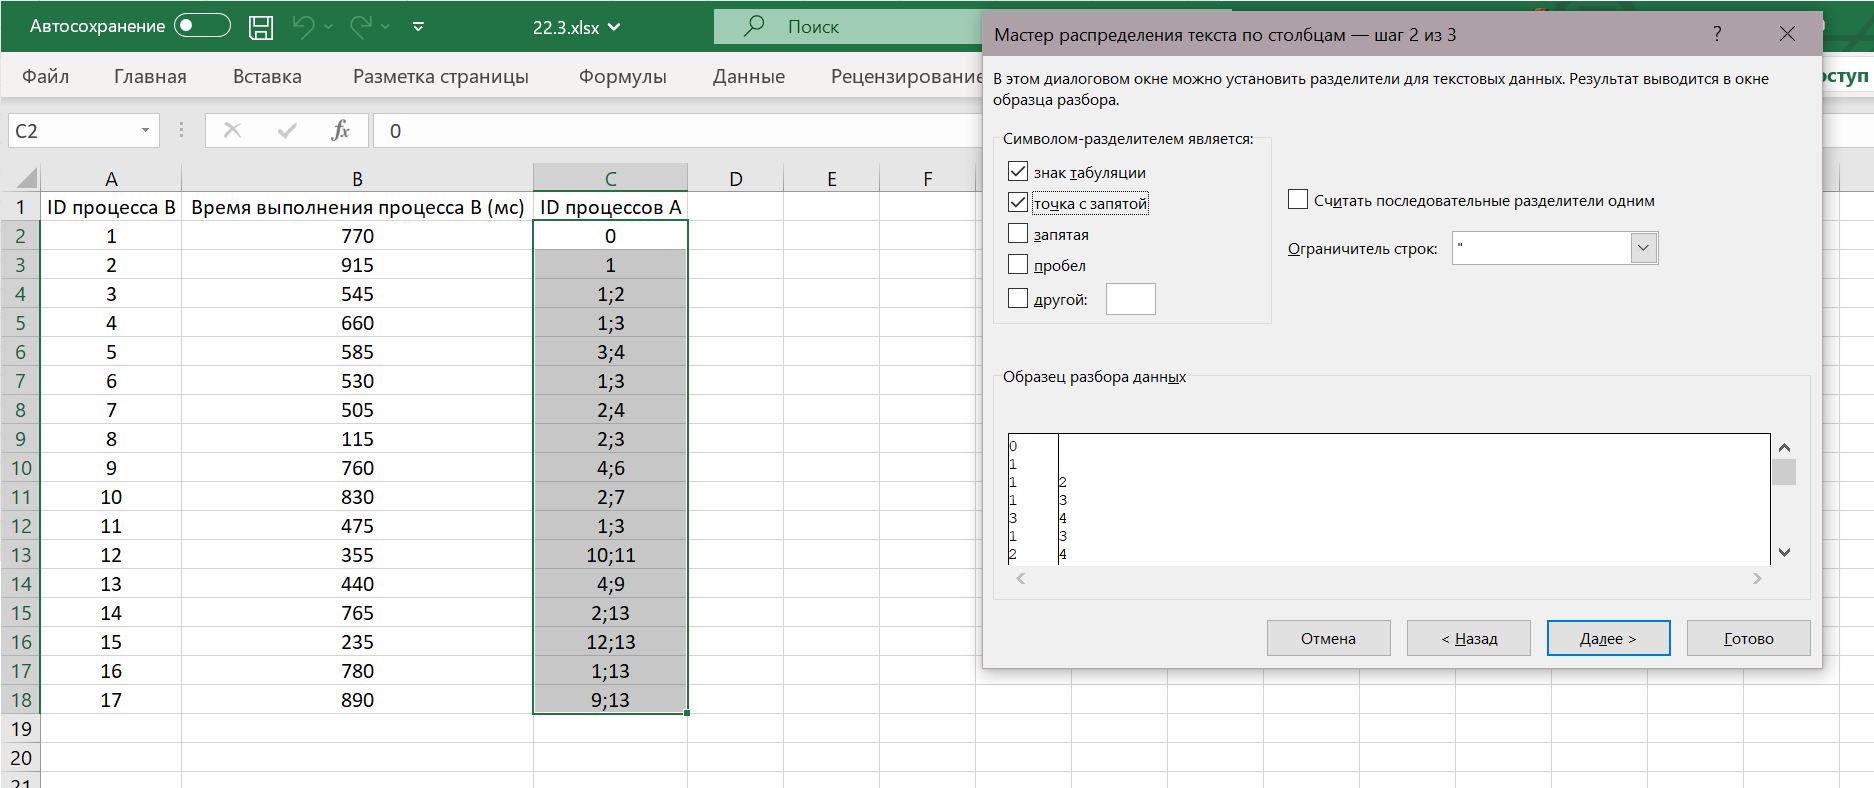Uncheck the 'знак табуляции' checkbox
This screenshot has width=1874, height=788.
1018,172
